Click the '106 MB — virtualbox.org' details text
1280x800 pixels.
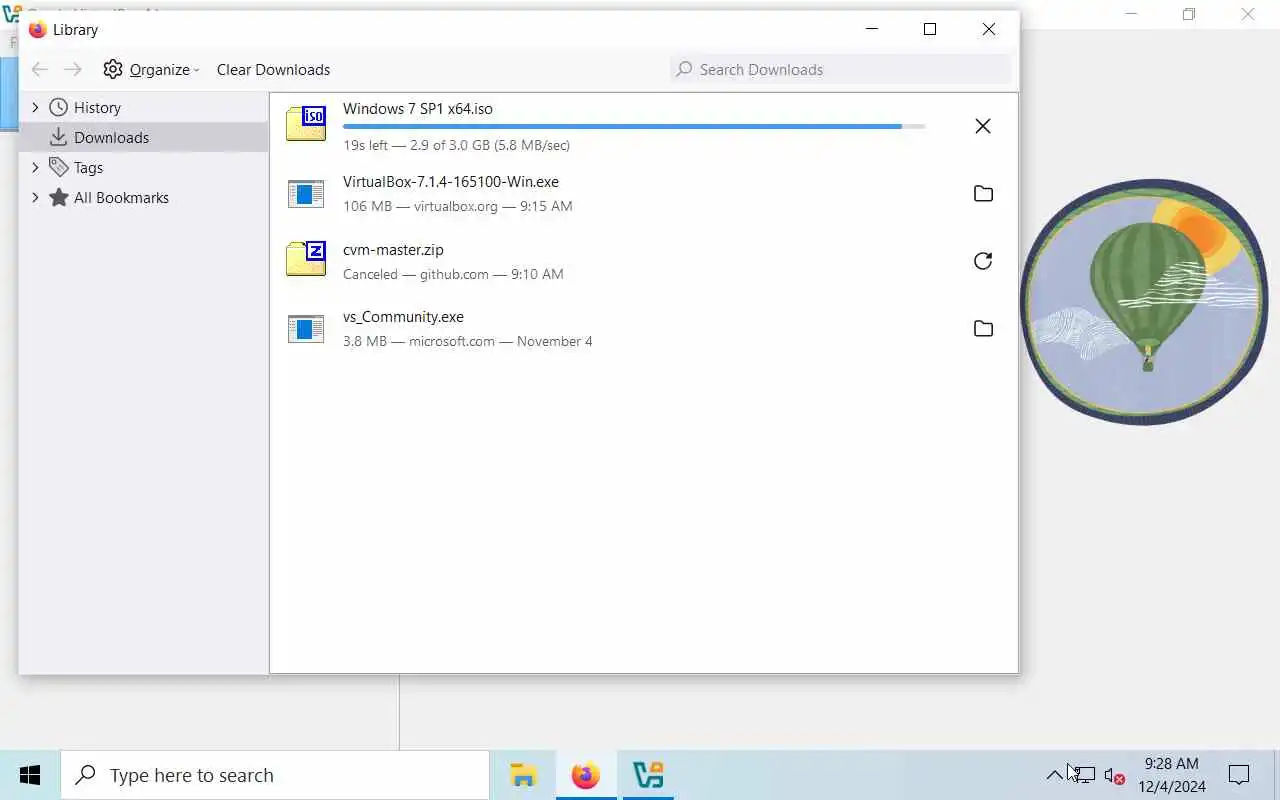458,206
